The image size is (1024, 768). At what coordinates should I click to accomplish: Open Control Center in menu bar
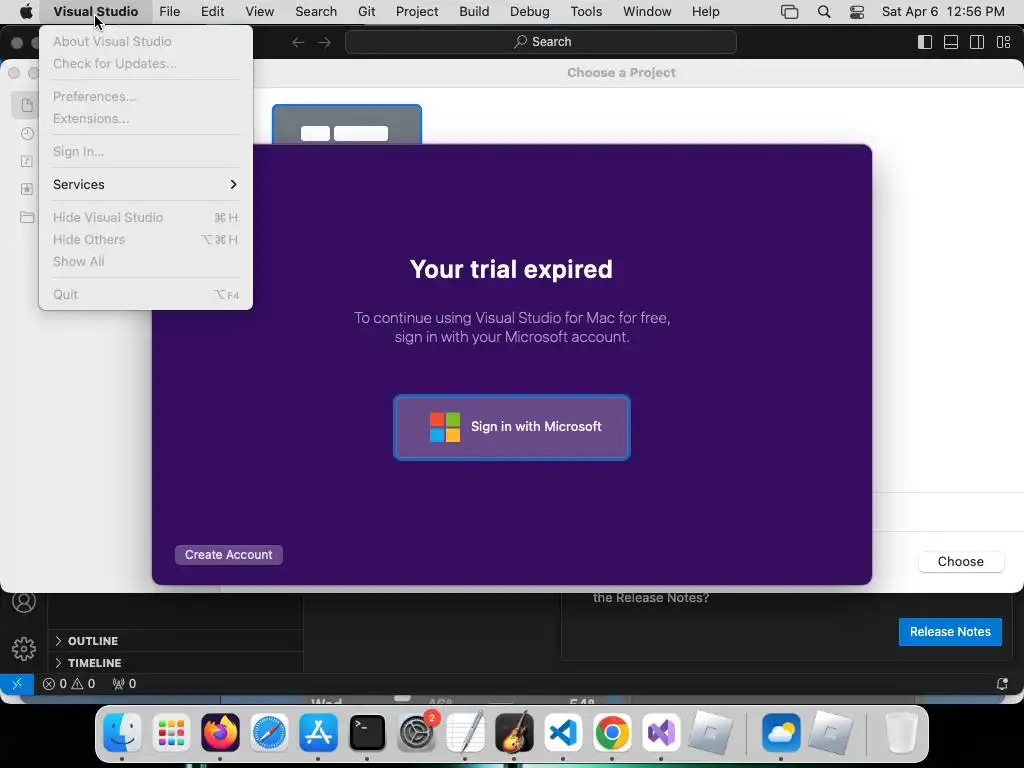coord(857,12)
